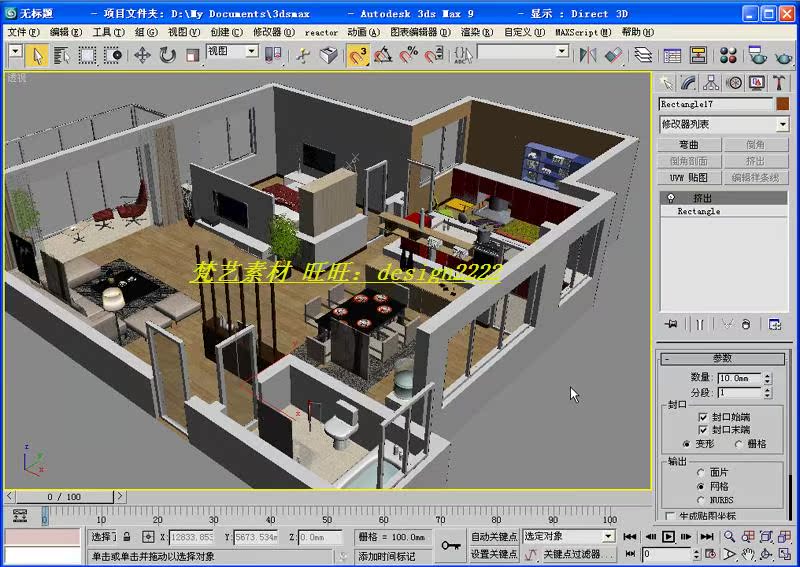The height and width of the screenshot is (567, 800).
Task: Open Configure Modifier Sets icon
Action: click(x=774, y=324)
